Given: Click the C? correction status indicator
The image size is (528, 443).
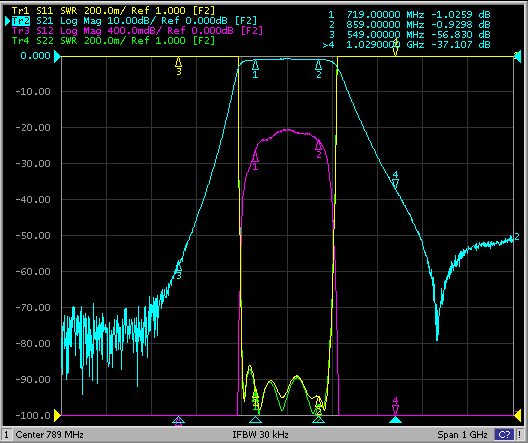Looking at the screenshot, I should 504,435.
